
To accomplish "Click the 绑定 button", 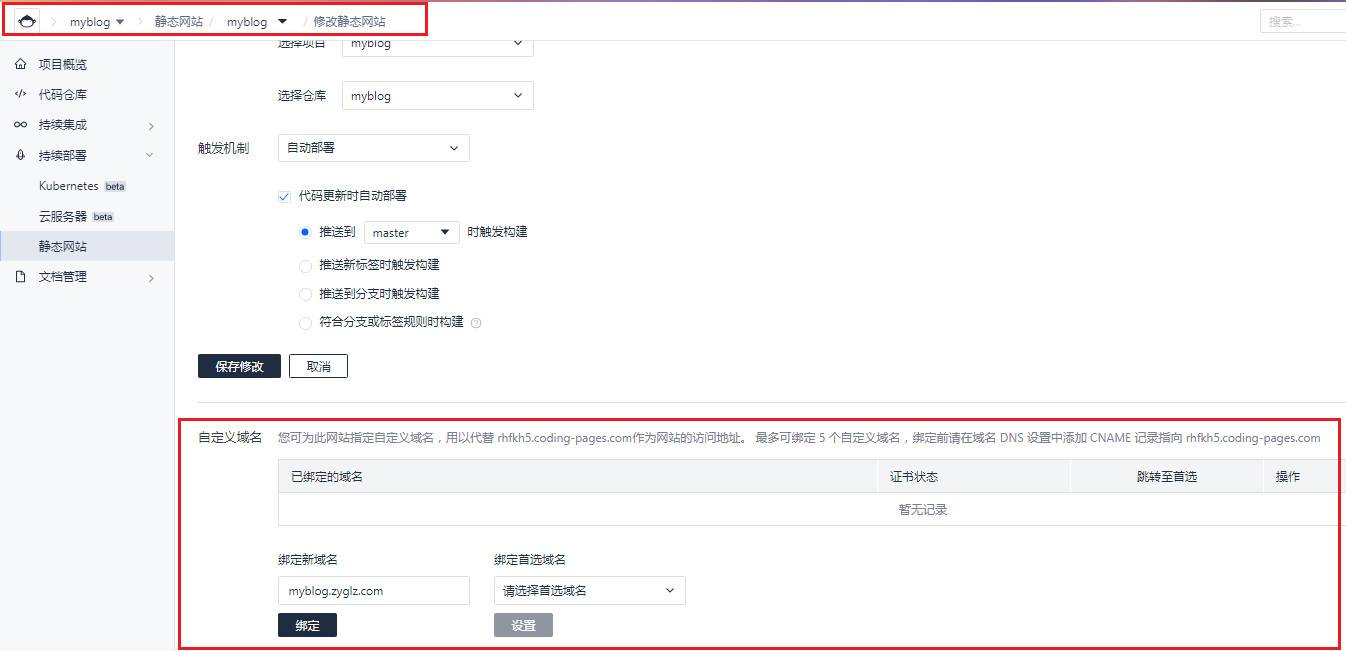I will tap(307, 625).
